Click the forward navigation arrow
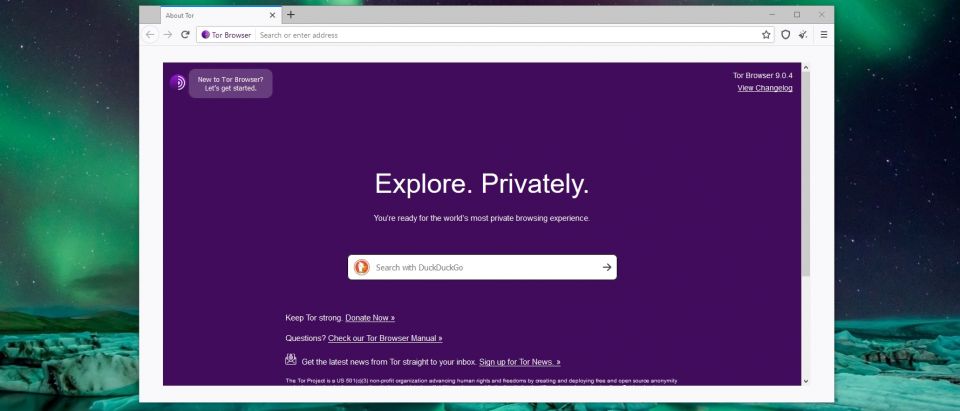Image resolution: width=960 pixels, height=411 pixels. (x=168, y=35)
